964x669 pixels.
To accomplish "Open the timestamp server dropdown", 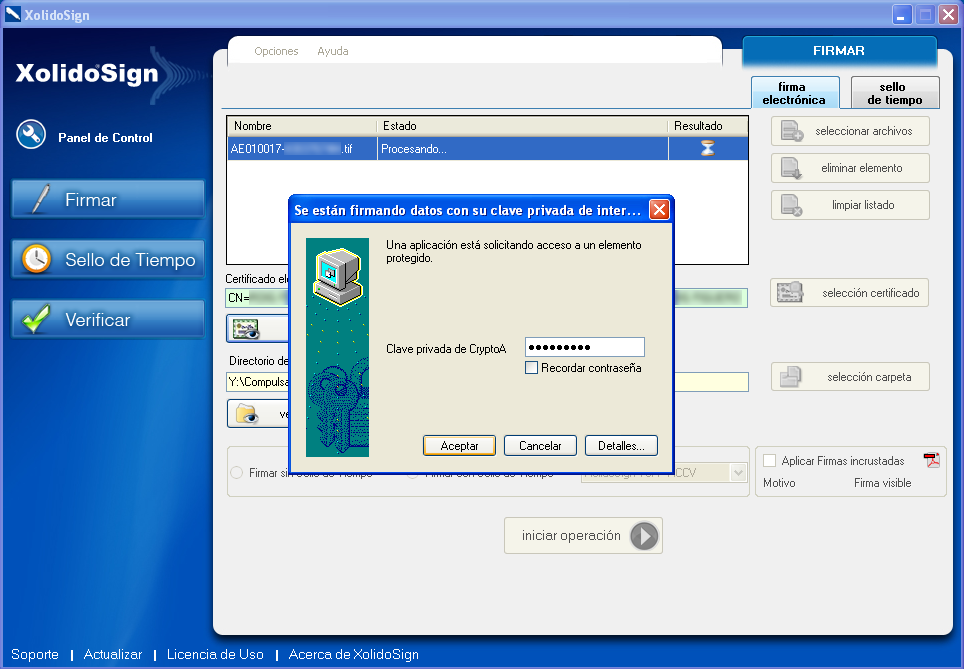I will coord(738,473).
